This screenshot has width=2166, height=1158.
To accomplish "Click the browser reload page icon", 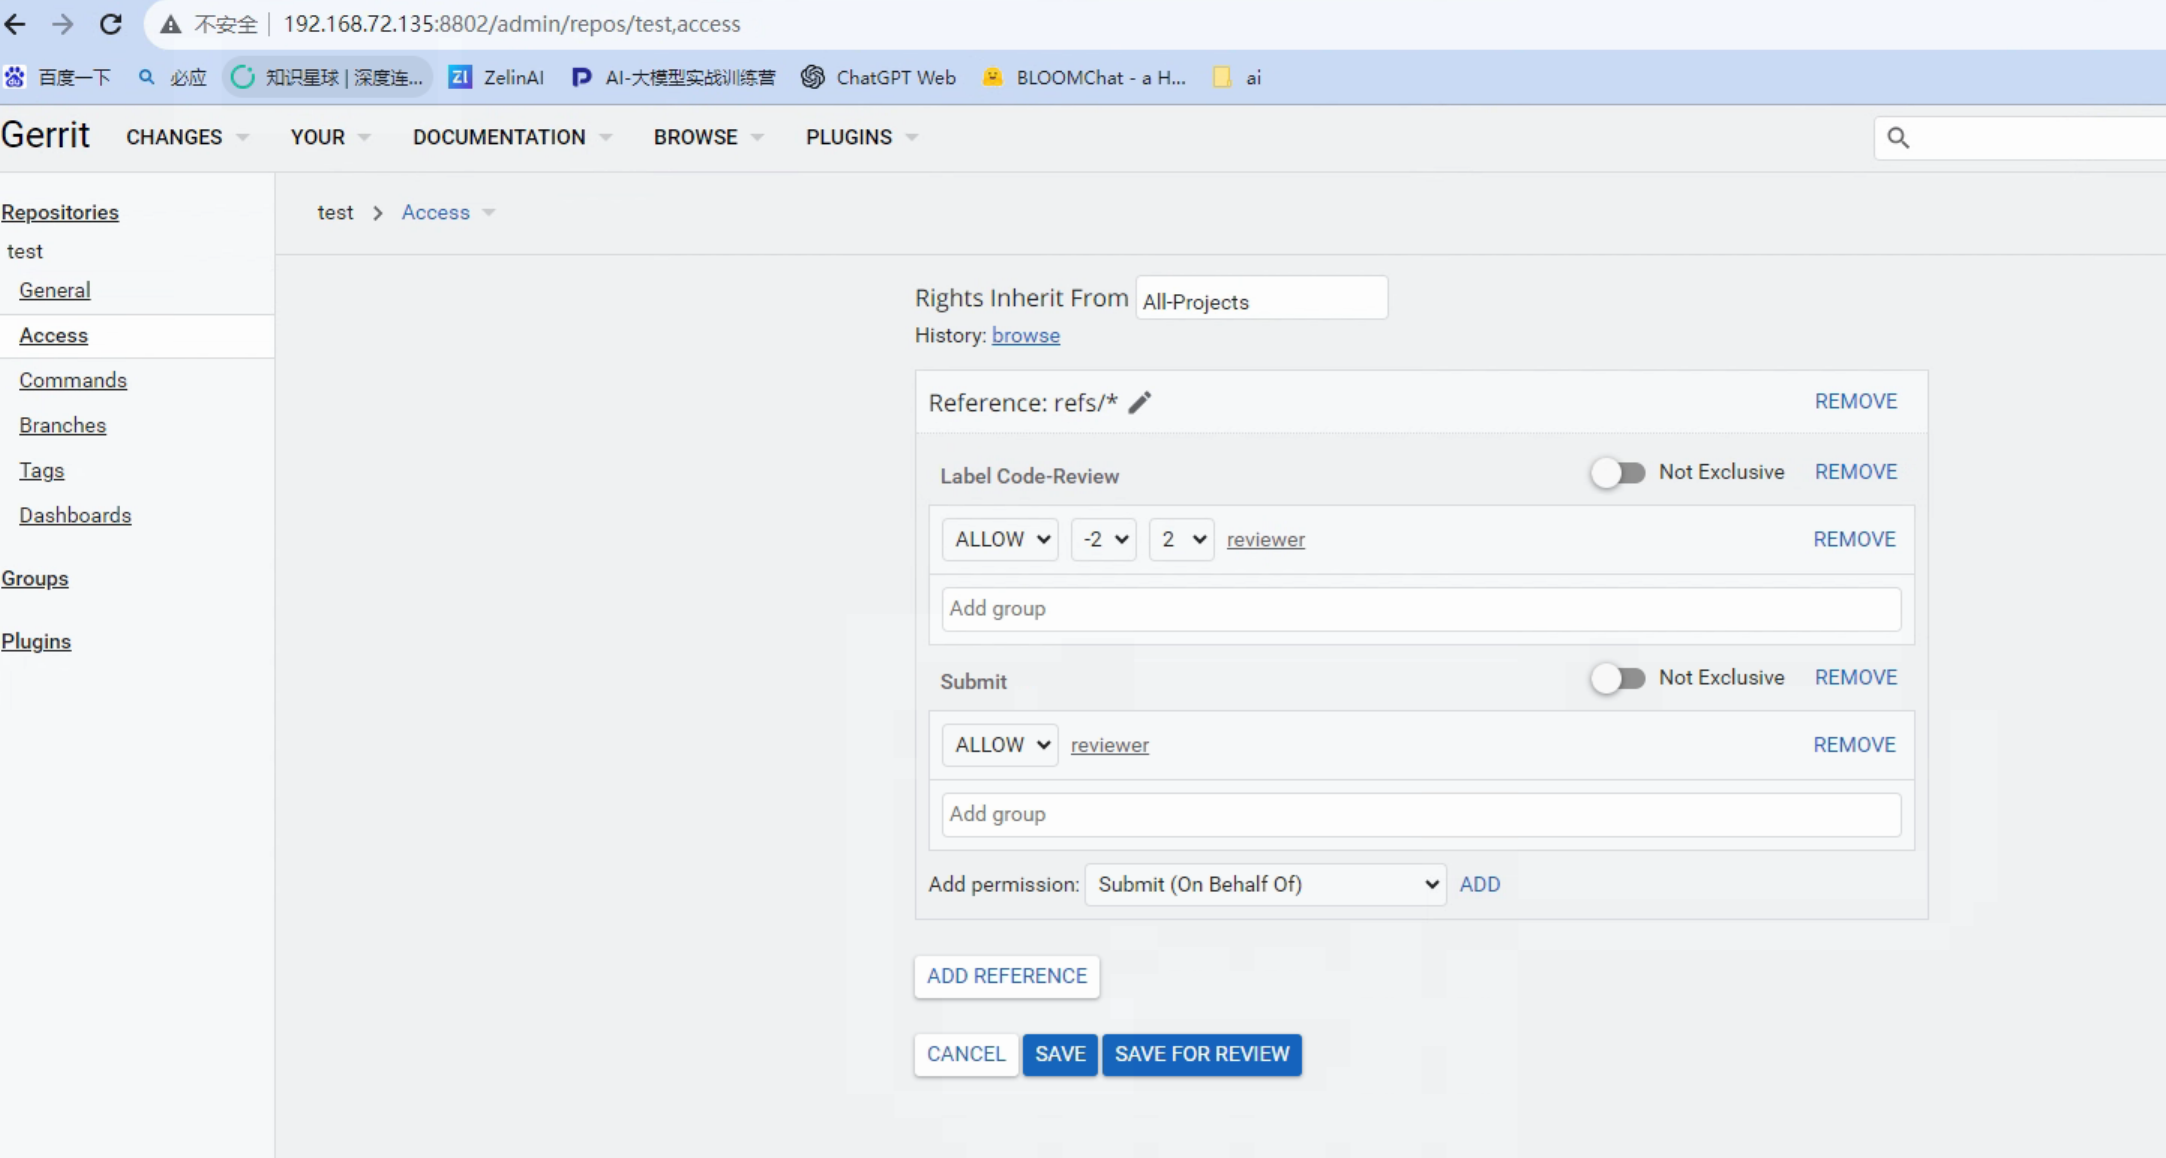I will coord(111,24).
